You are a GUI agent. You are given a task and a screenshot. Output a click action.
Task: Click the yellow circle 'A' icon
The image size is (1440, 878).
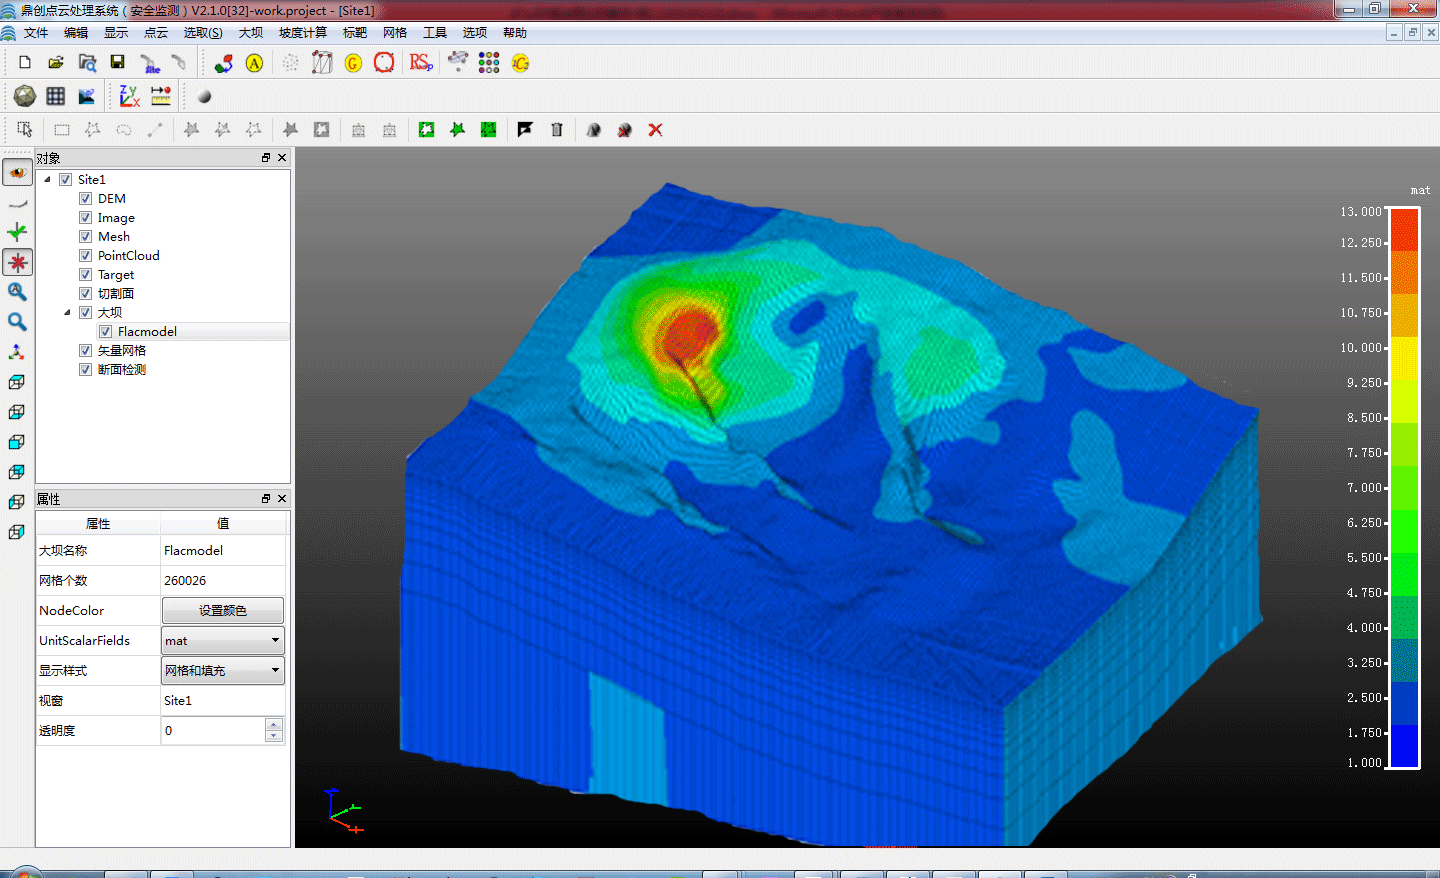(x=254, y=63)
